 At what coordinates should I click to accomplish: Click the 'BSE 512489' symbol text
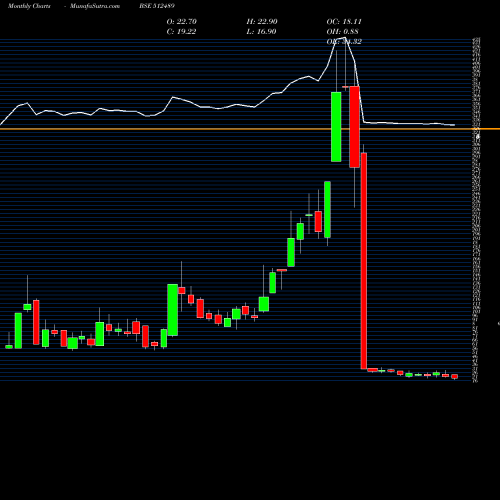click(157, 6)
